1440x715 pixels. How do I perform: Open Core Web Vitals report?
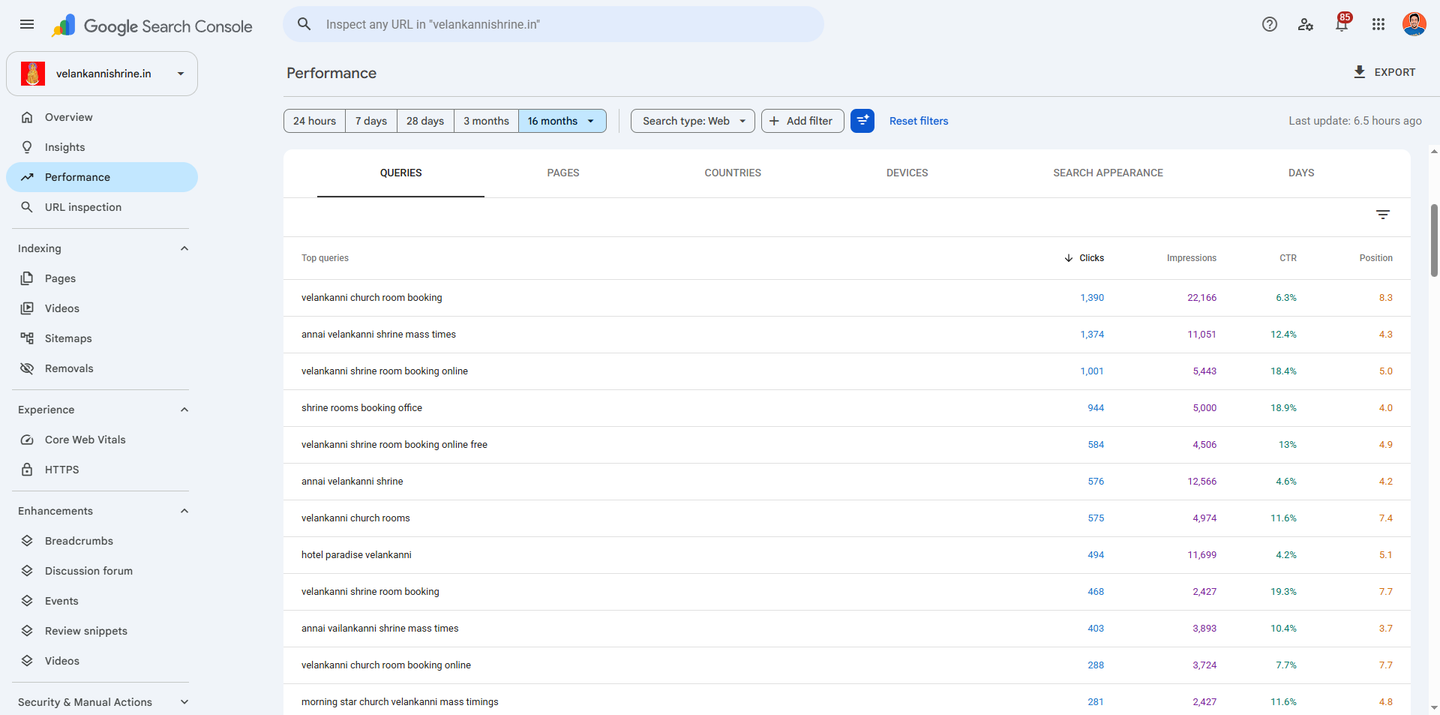coord(102,439)
